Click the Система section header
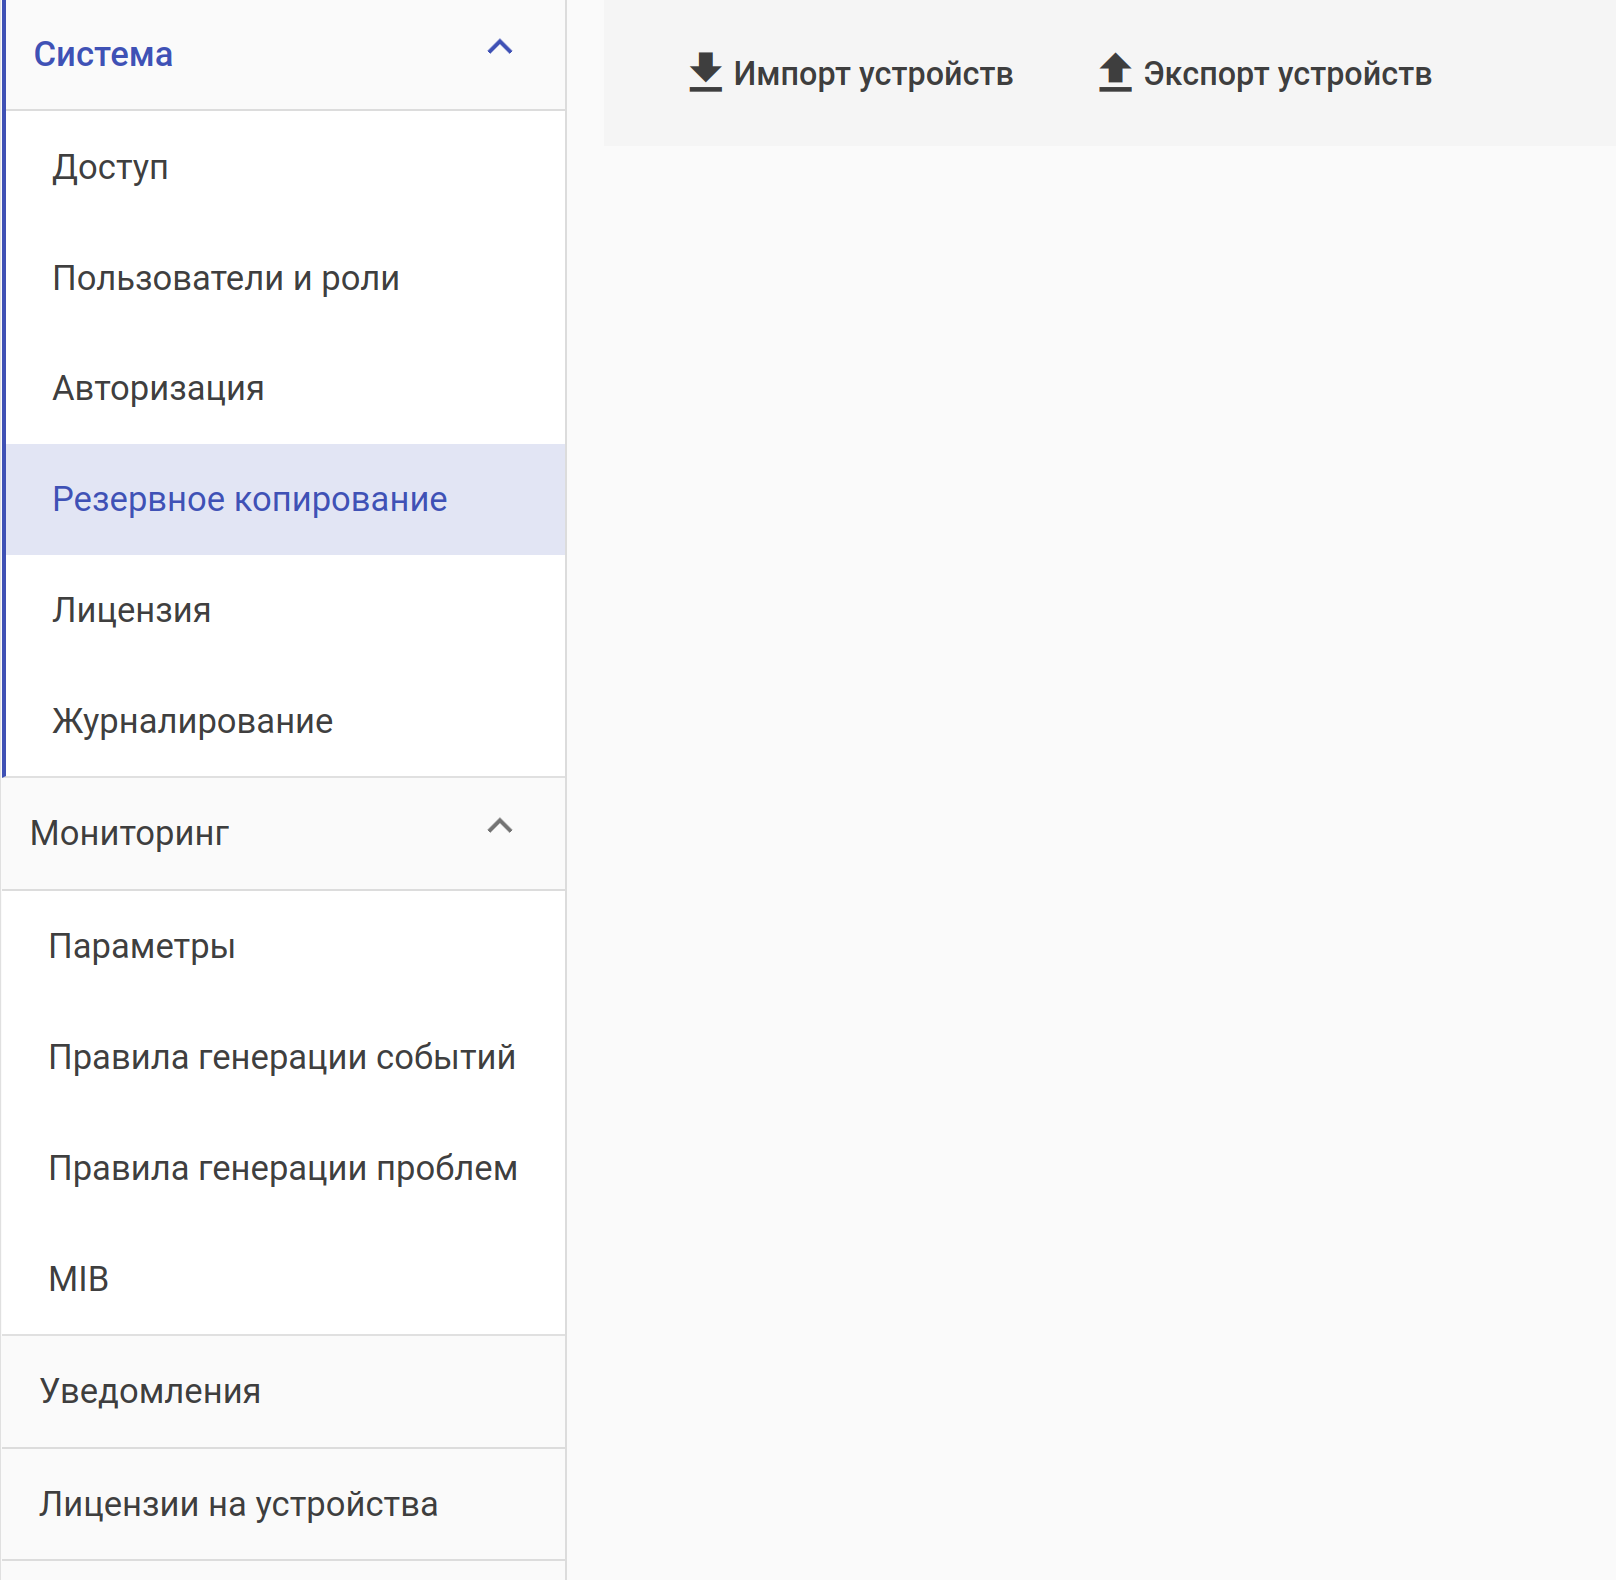 tap(103, 54)
